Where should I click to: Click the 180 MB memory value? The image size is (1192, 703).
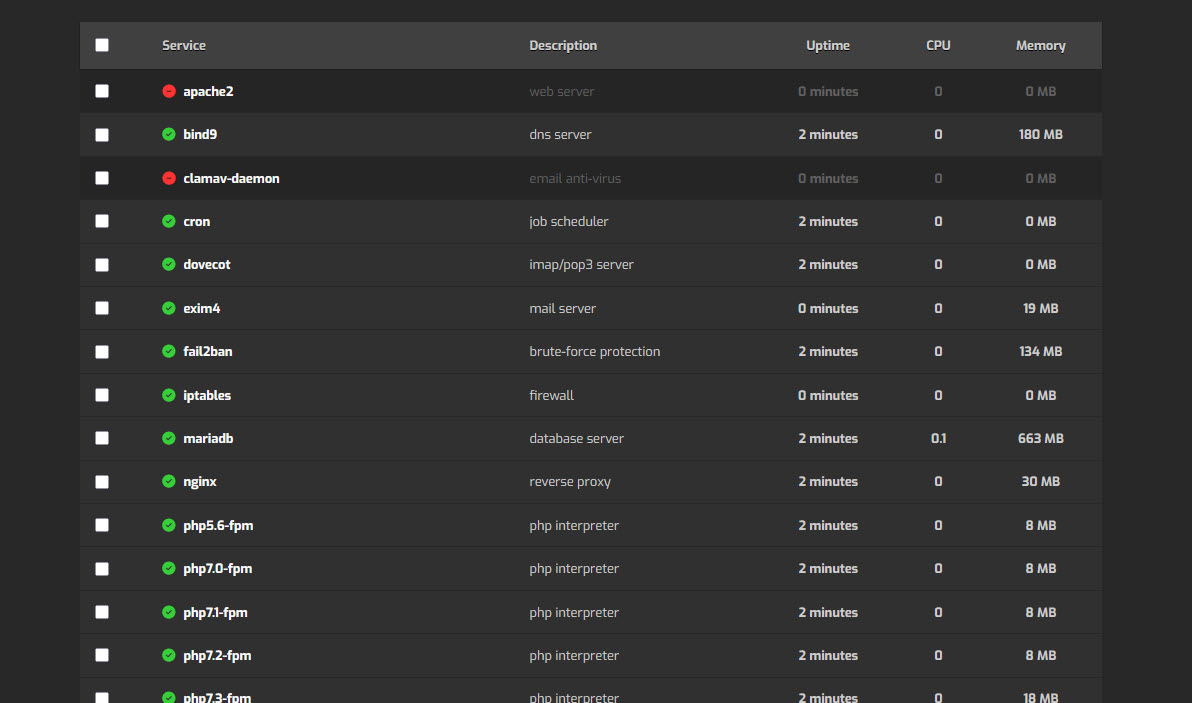point(1041,135)
